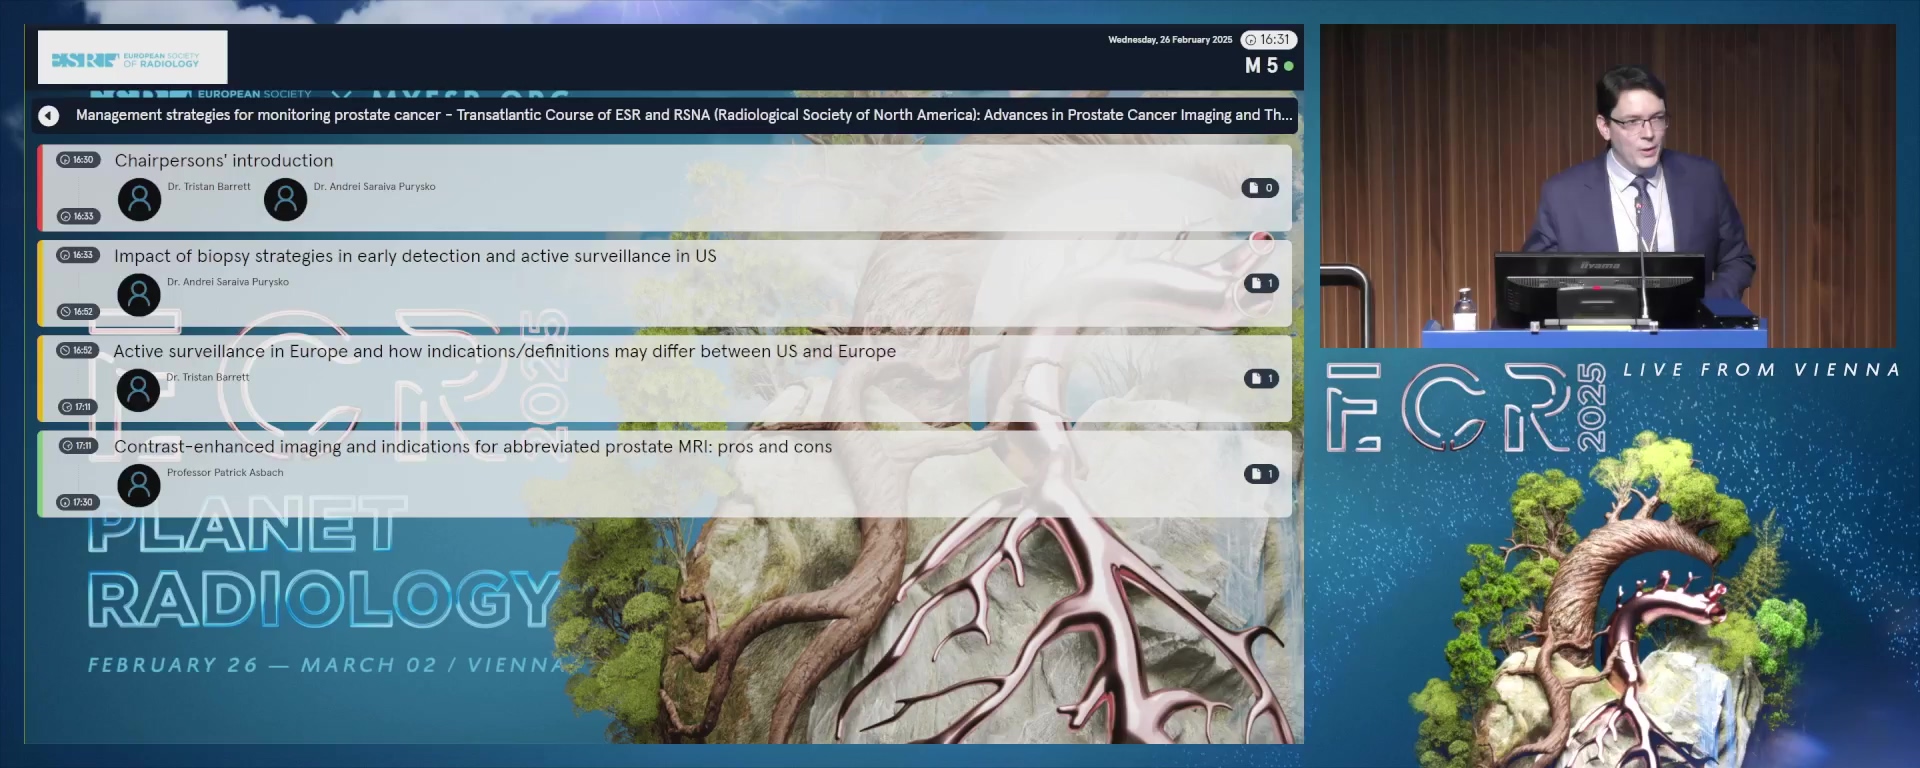Click Tristan Barrett avatar in Active surveillance row

[x=139, y=389]
